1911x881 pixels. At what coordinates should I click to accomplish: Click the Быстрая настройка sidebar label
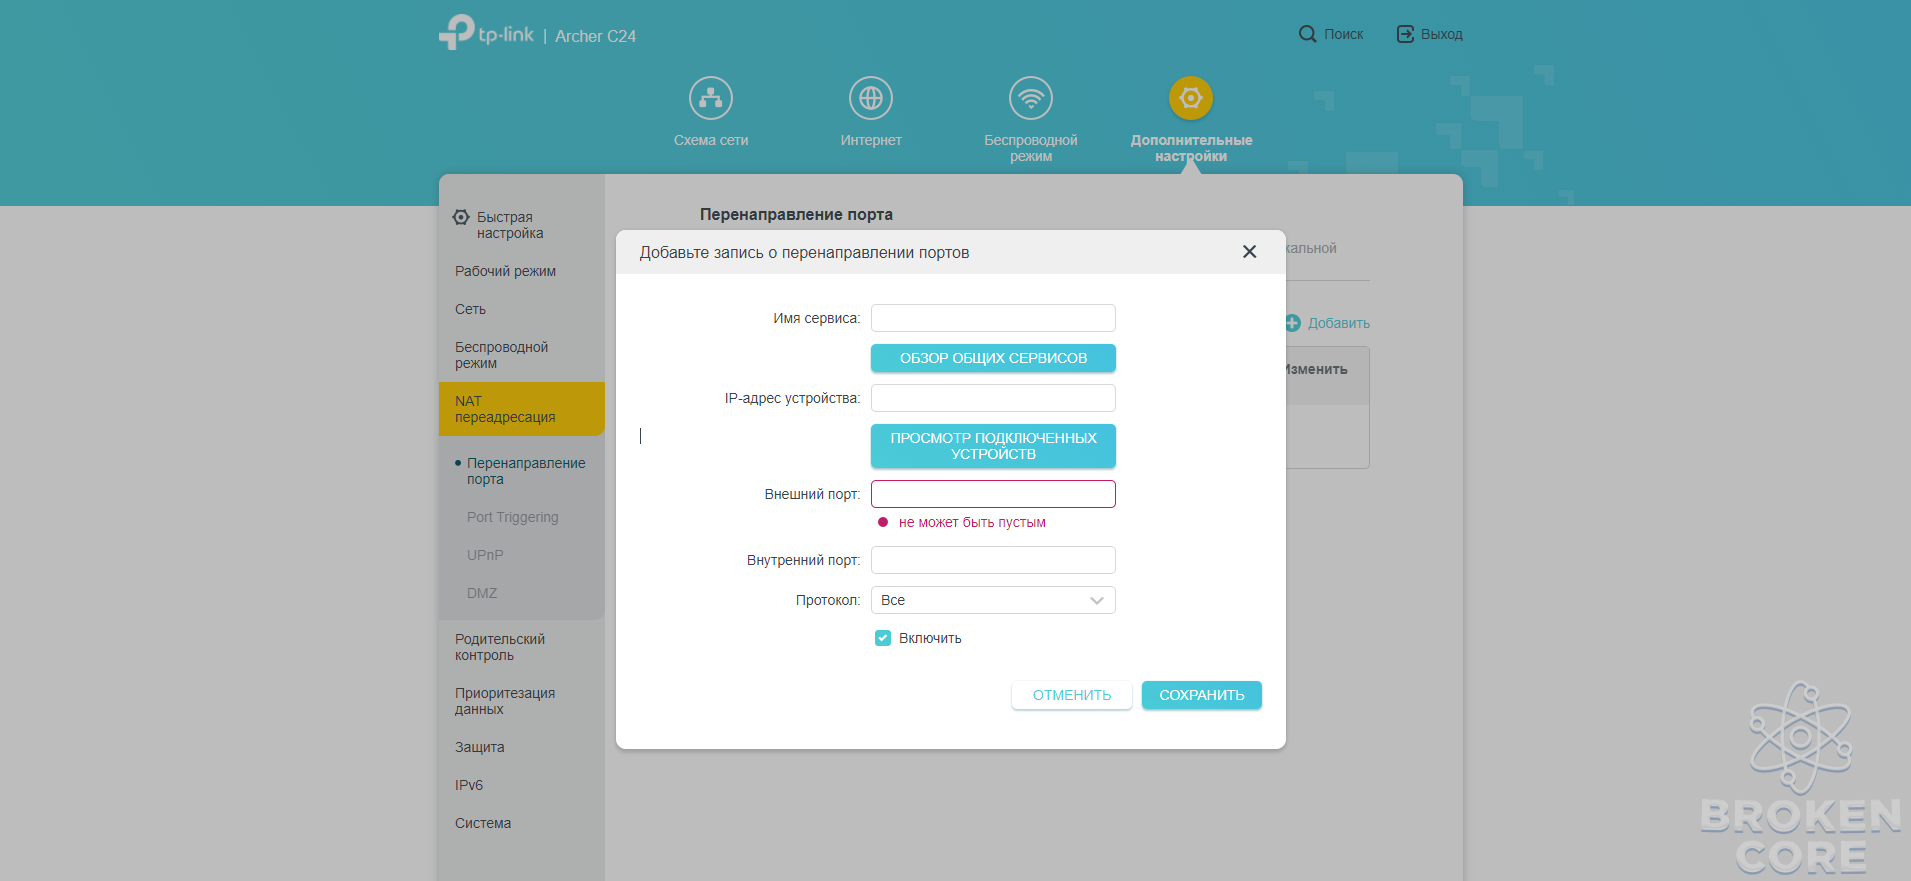[510, 225]
